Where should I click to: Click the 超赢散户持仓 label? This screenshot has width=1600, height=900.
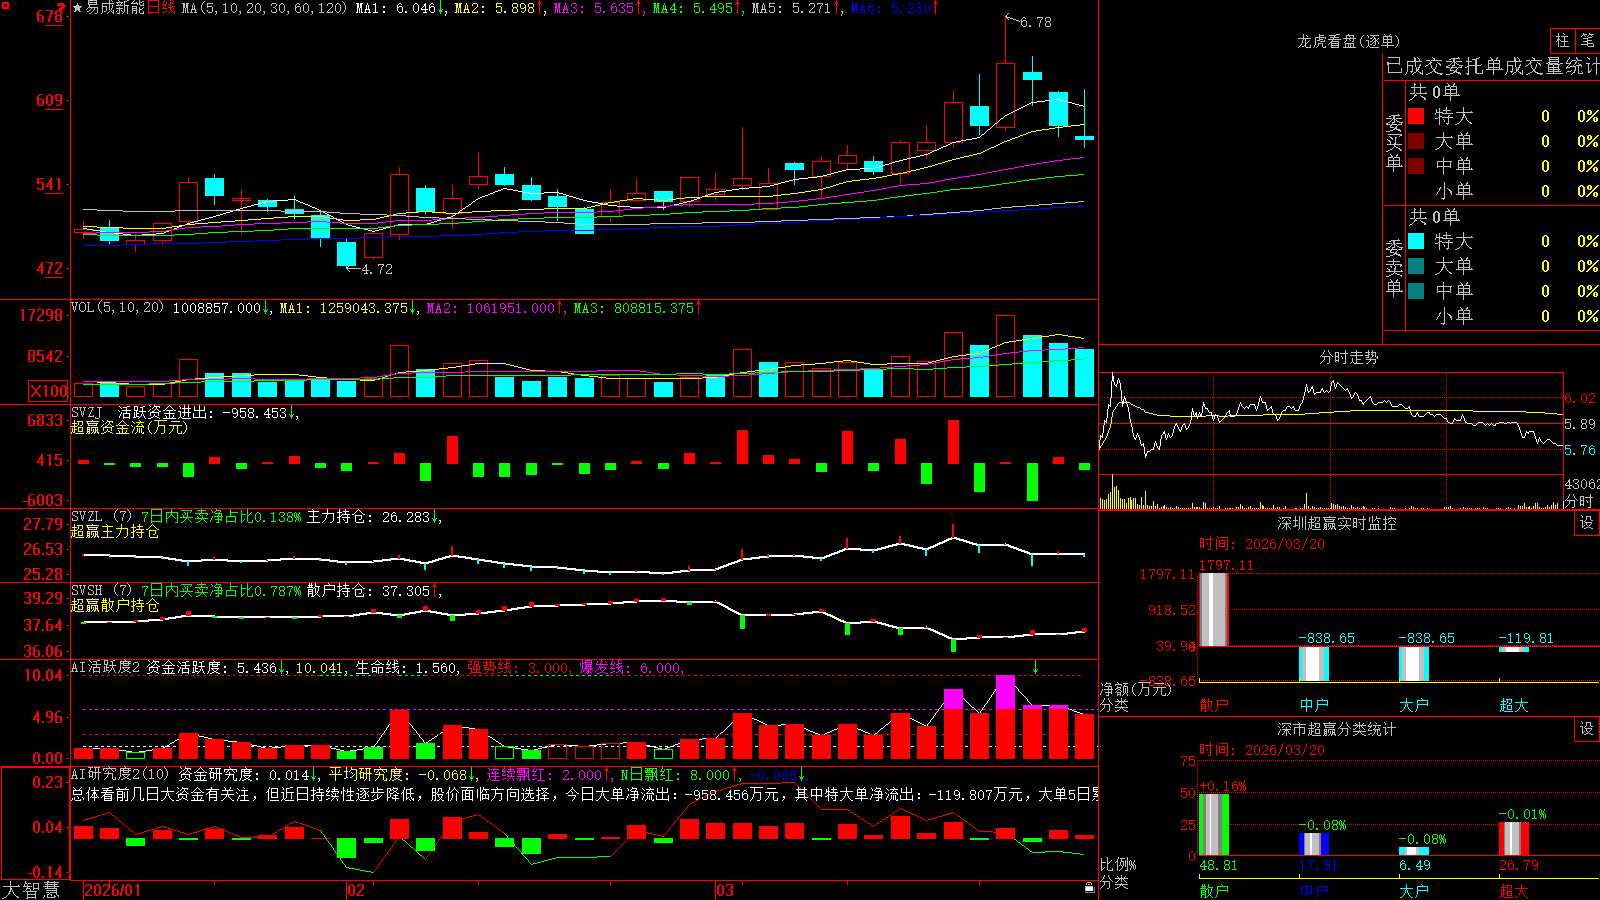click(115, 605)
